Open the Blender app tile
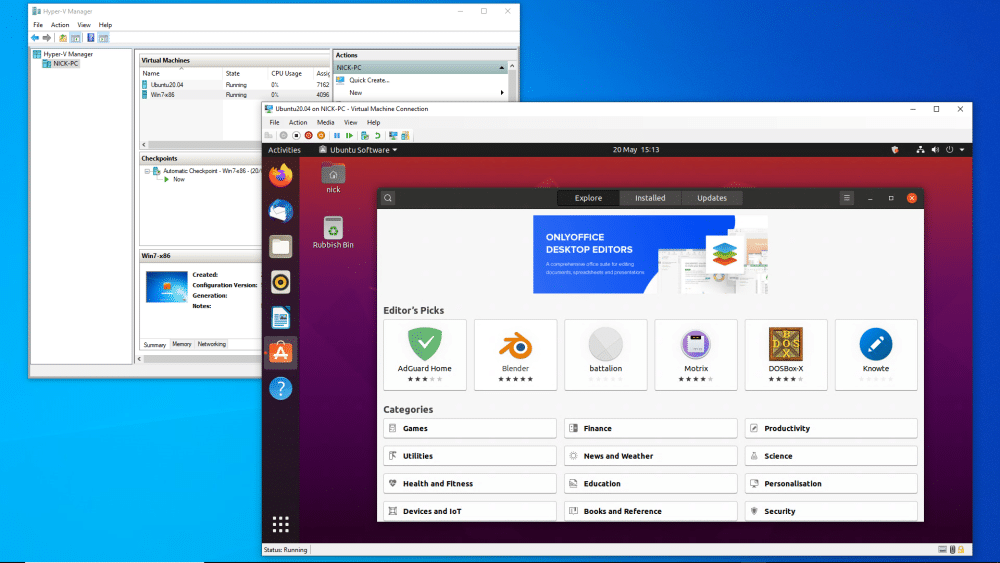The height and width of the screenshot is (563, 1000). click(515, 354)
